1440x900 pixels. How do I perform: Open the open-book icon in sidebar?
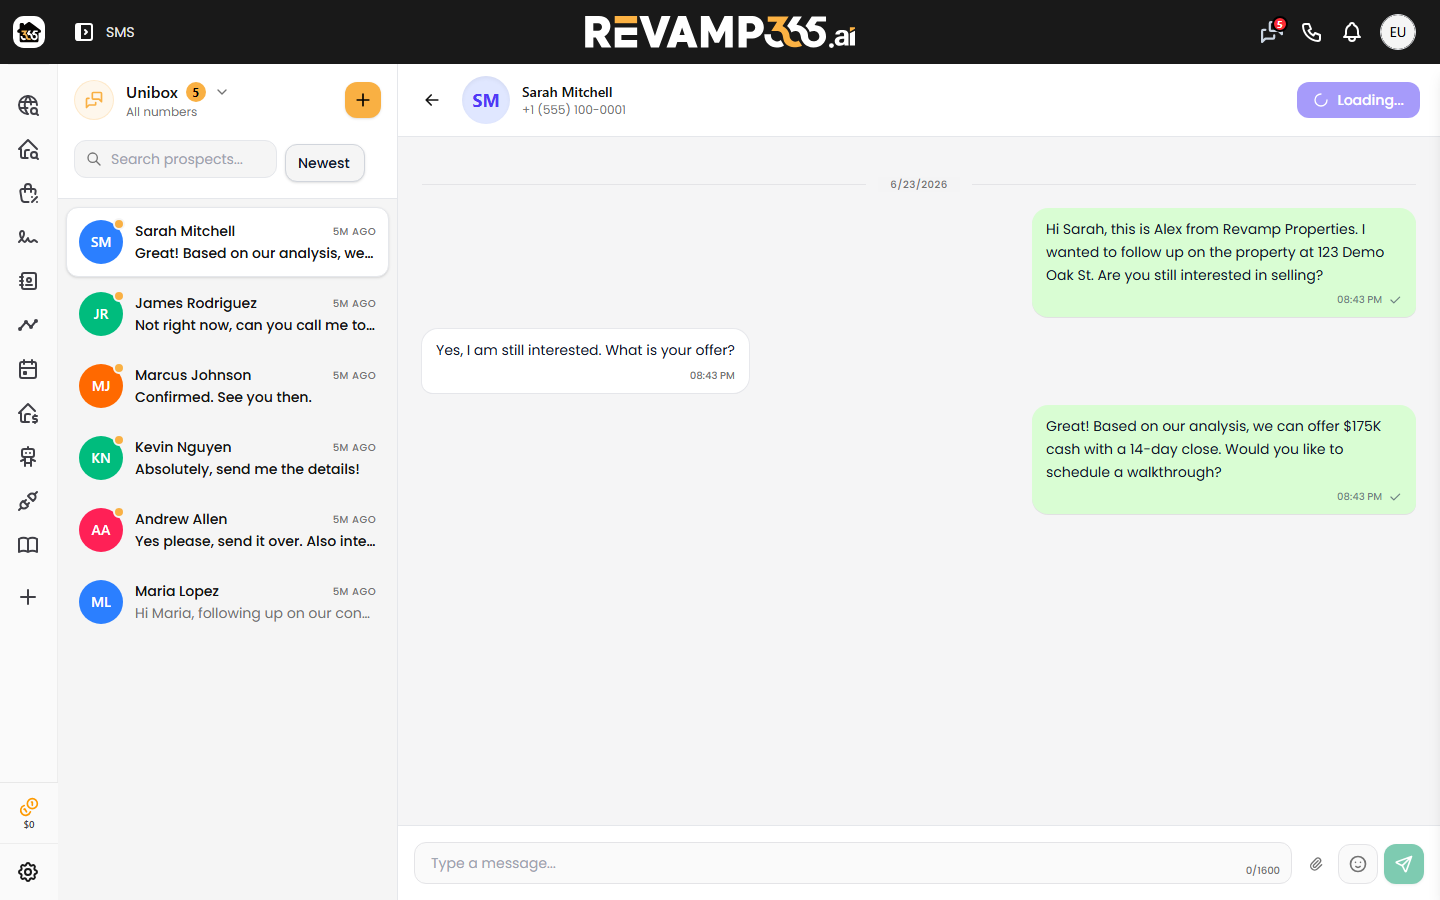[x=28, y=545]
